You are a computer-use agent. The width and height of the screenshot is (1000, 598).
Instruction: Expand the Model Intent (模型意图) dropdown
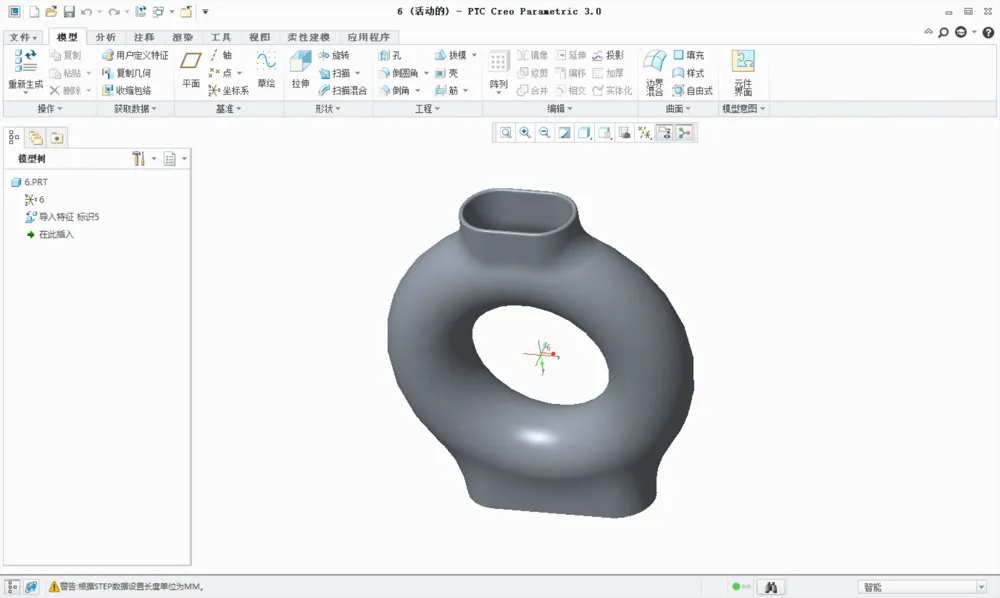[743, 109]
